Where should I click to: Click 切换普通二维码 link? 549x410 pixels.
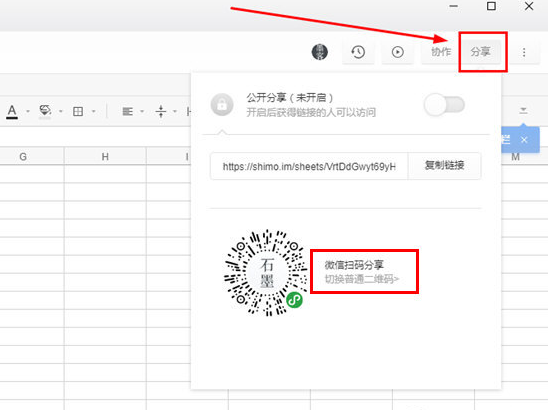pyautogui.click(x=362, y=279)
